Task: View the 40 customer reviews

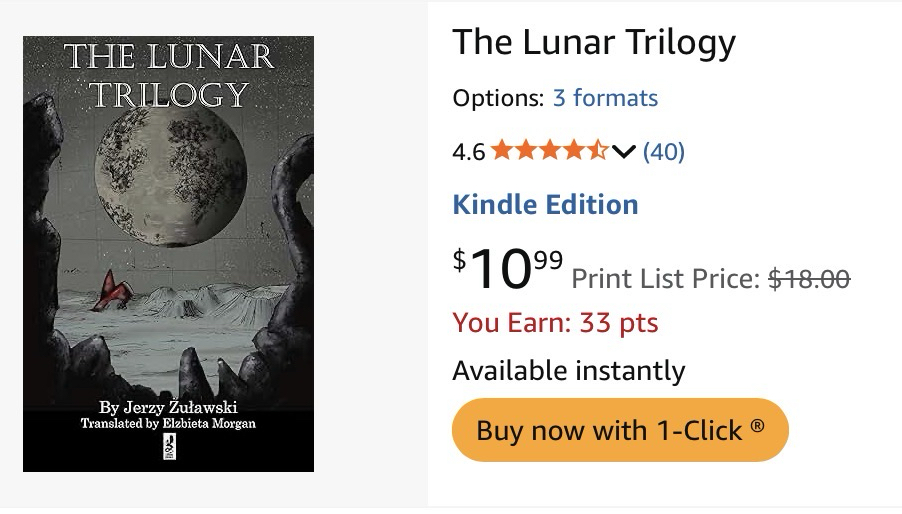Action: (x=663, y=152)
